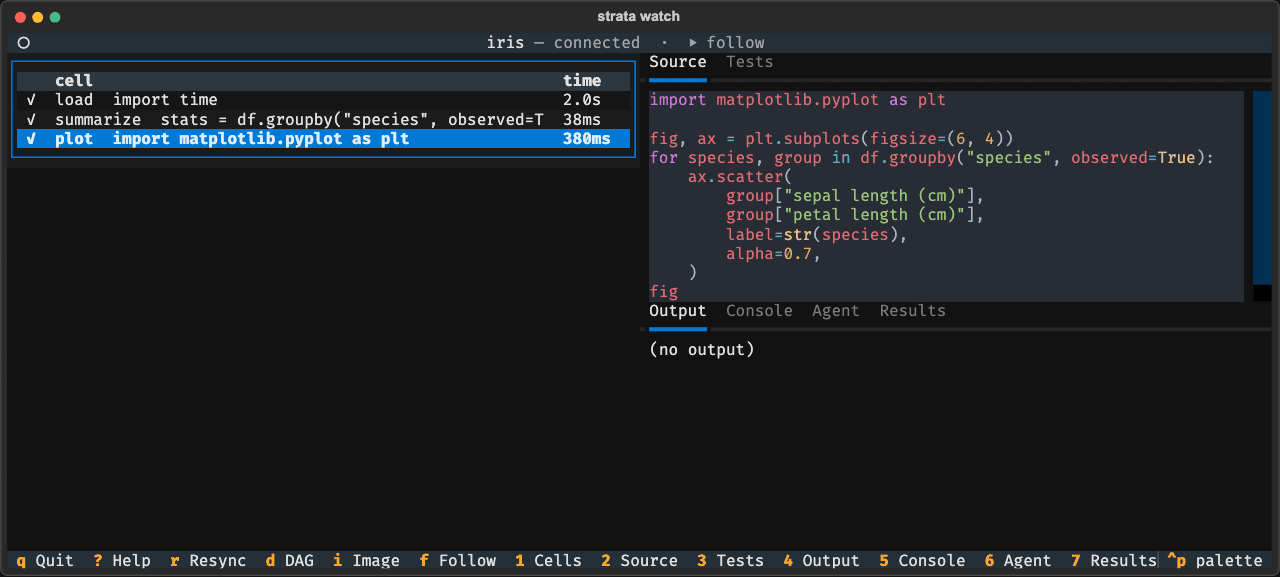Focus Agent via footer shortcut 6
This screenshot has height=577, width=1280.
point(1019,561)
